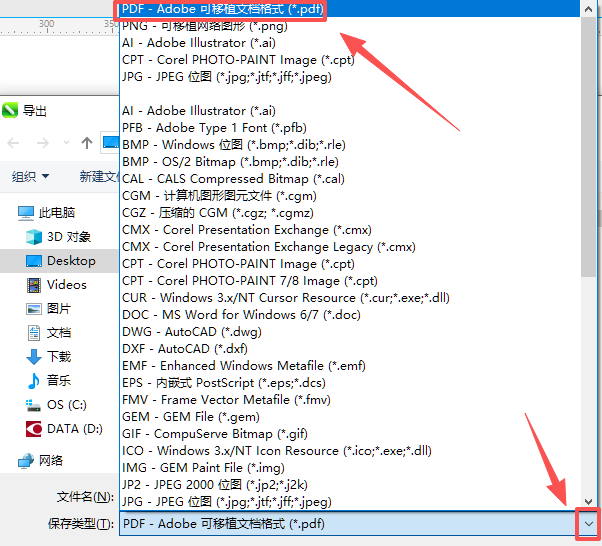The height and width of the screenshot is (546, 602).
Task: Click the 保存类型 combo box field
Action: click(359, 524)
